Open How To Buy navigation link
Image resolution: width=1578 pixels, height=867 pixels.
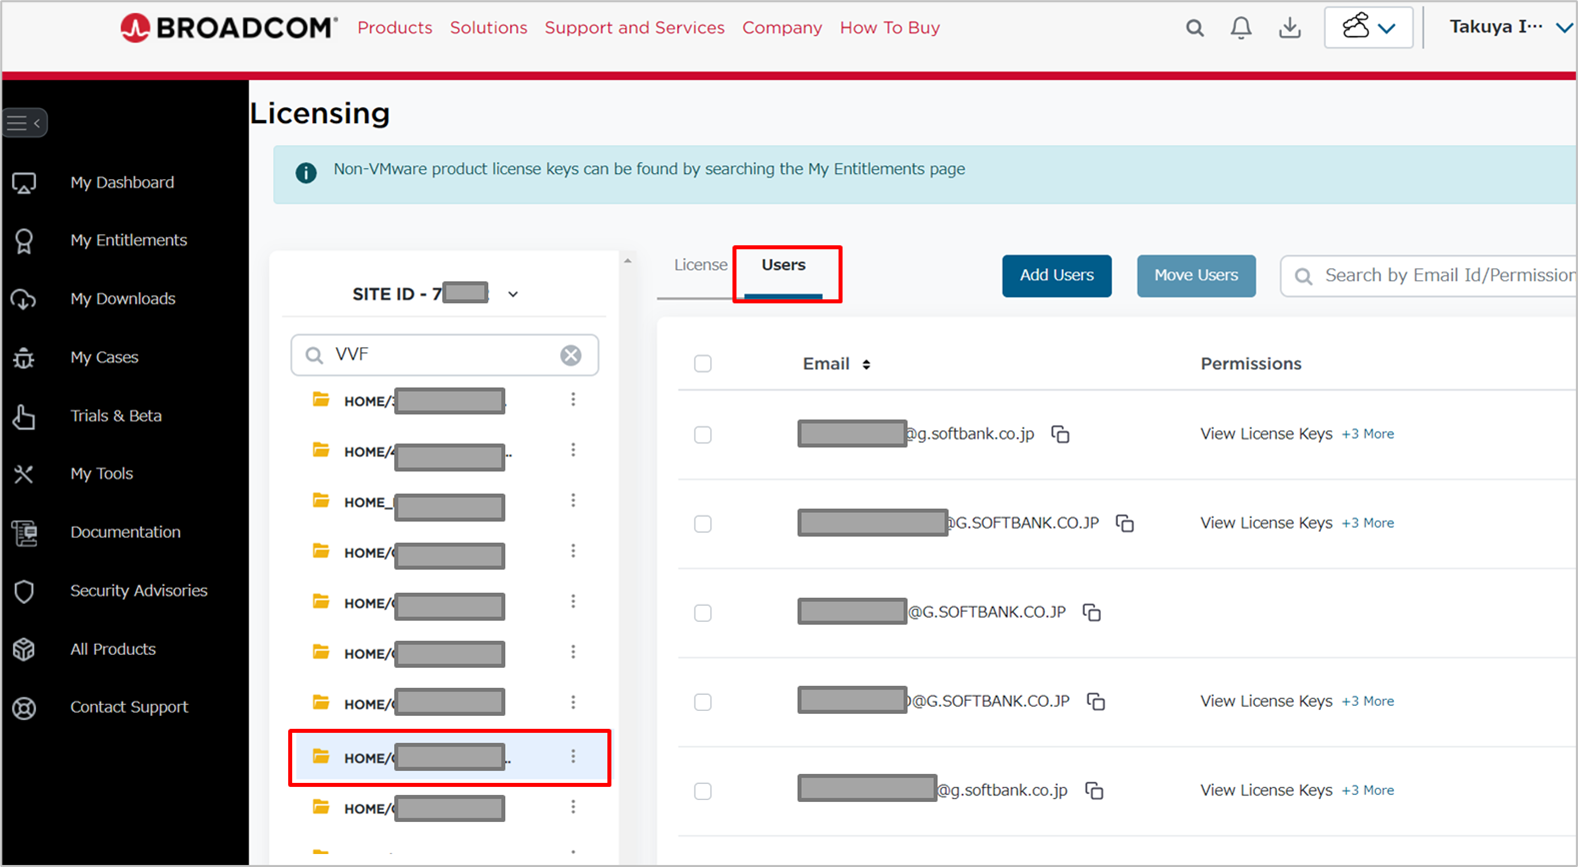890,28
